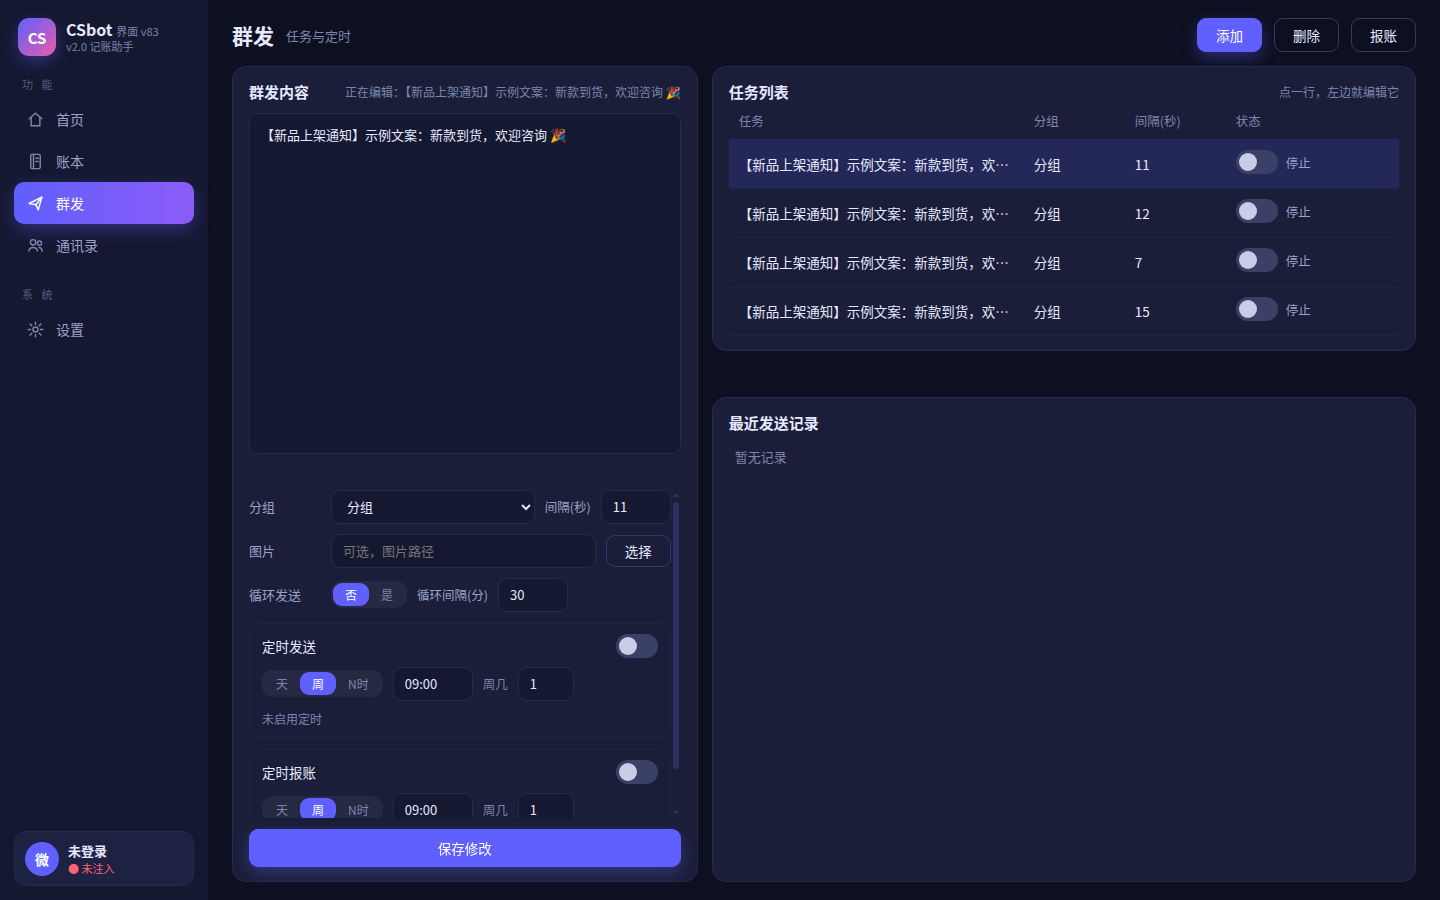Toggle status switch for interval 12 task
This screenshot has width=1440, height=900.
[x=1257, y=211]
